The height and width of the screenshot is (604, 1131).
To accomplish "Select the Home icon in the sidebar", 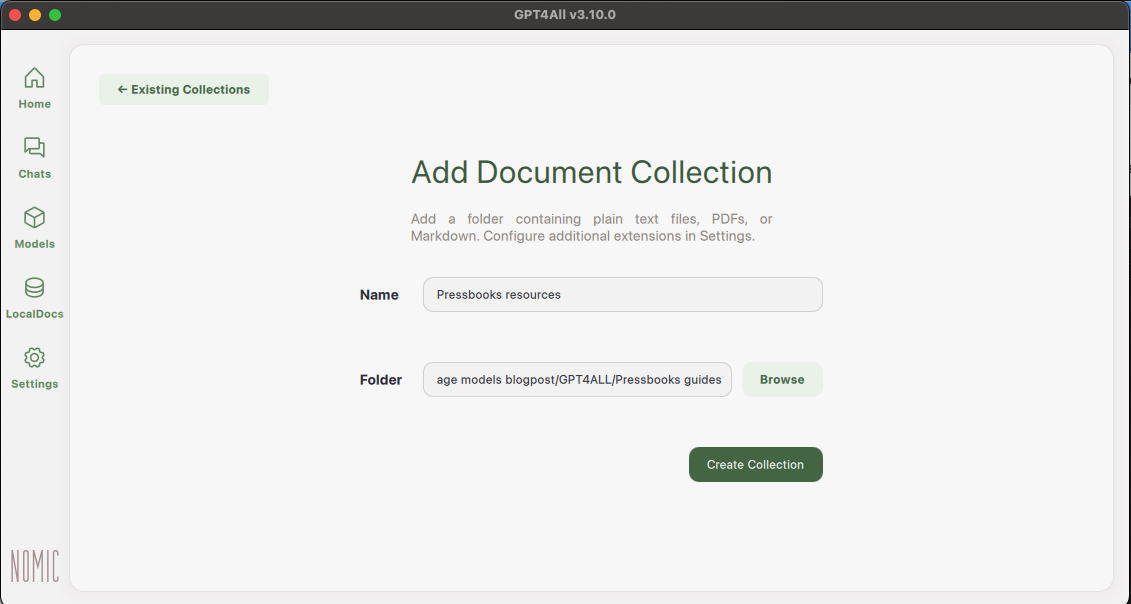I will click(x=34, y=78).
